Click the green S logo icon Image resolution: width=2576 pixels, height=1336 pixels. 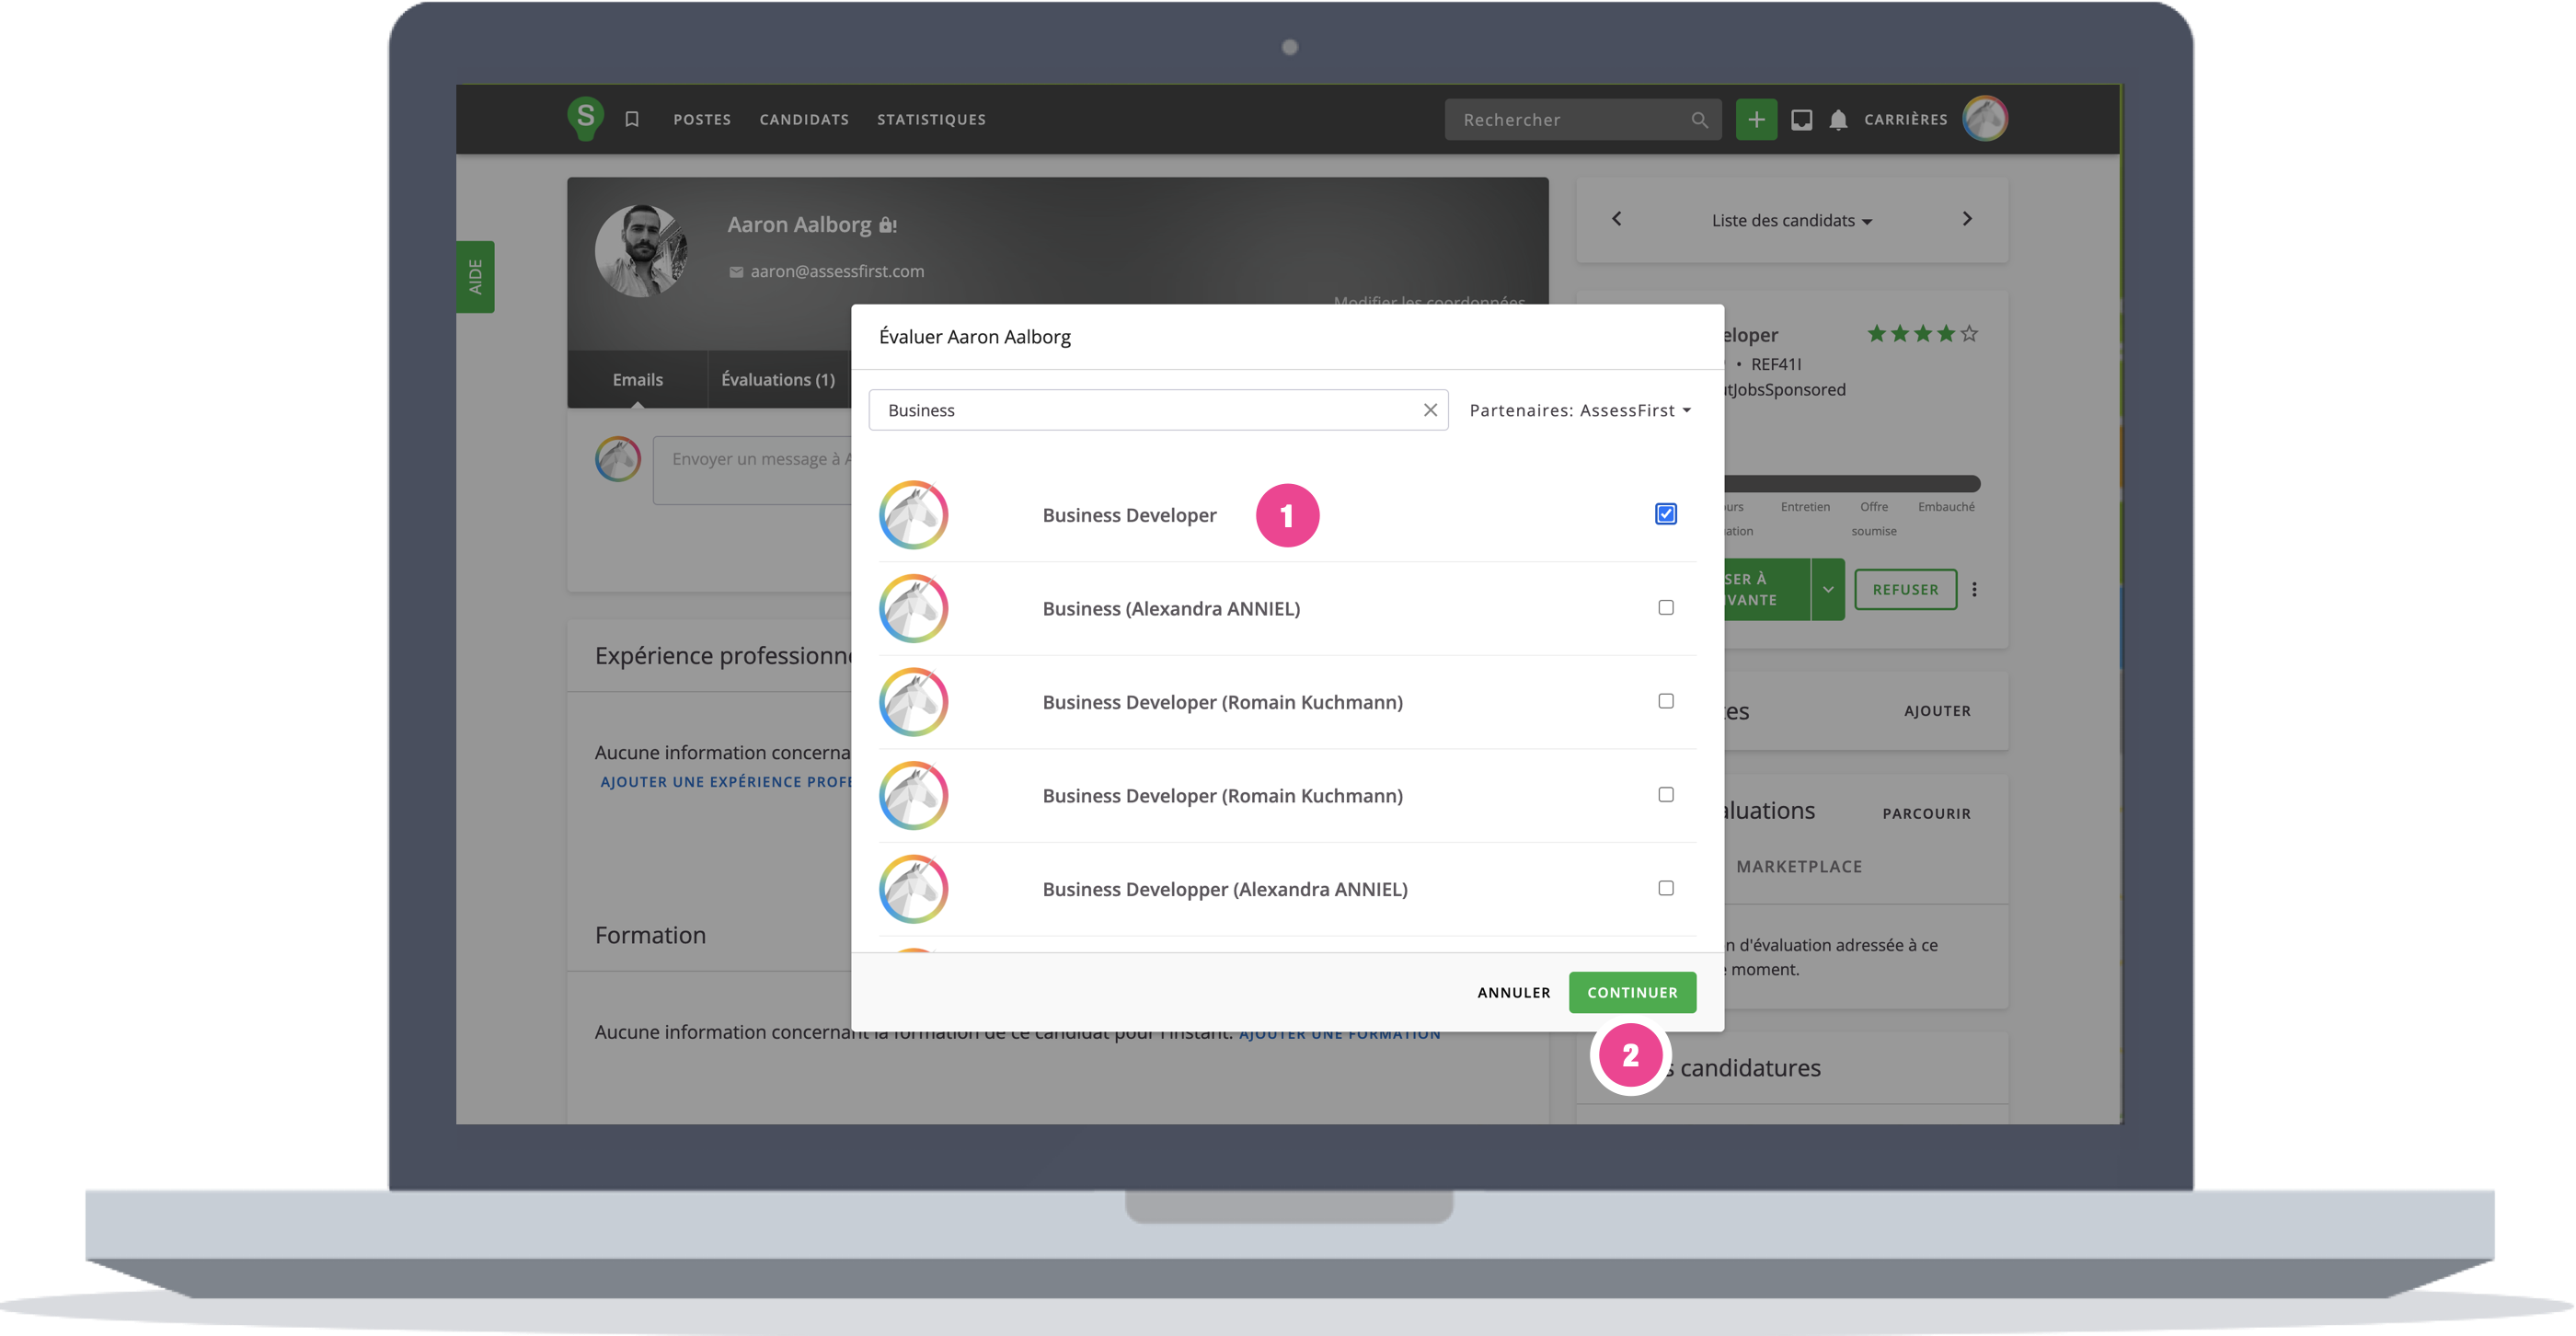(x=585, y=118)
